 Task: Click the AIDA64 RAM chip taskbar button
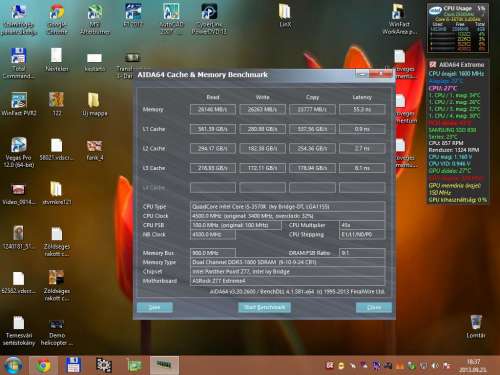pos(164,365)
